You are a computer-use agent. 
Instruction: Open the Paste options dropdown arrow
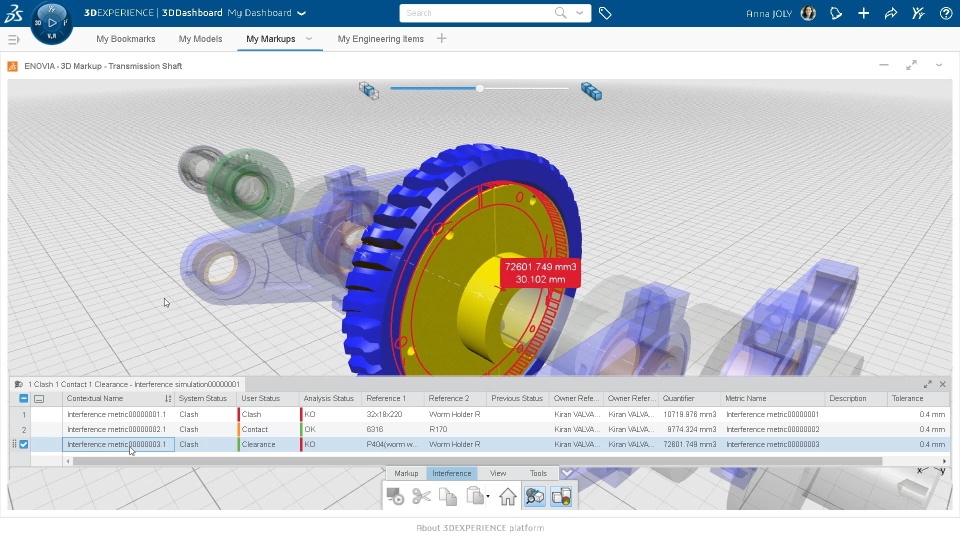point(488,497)
